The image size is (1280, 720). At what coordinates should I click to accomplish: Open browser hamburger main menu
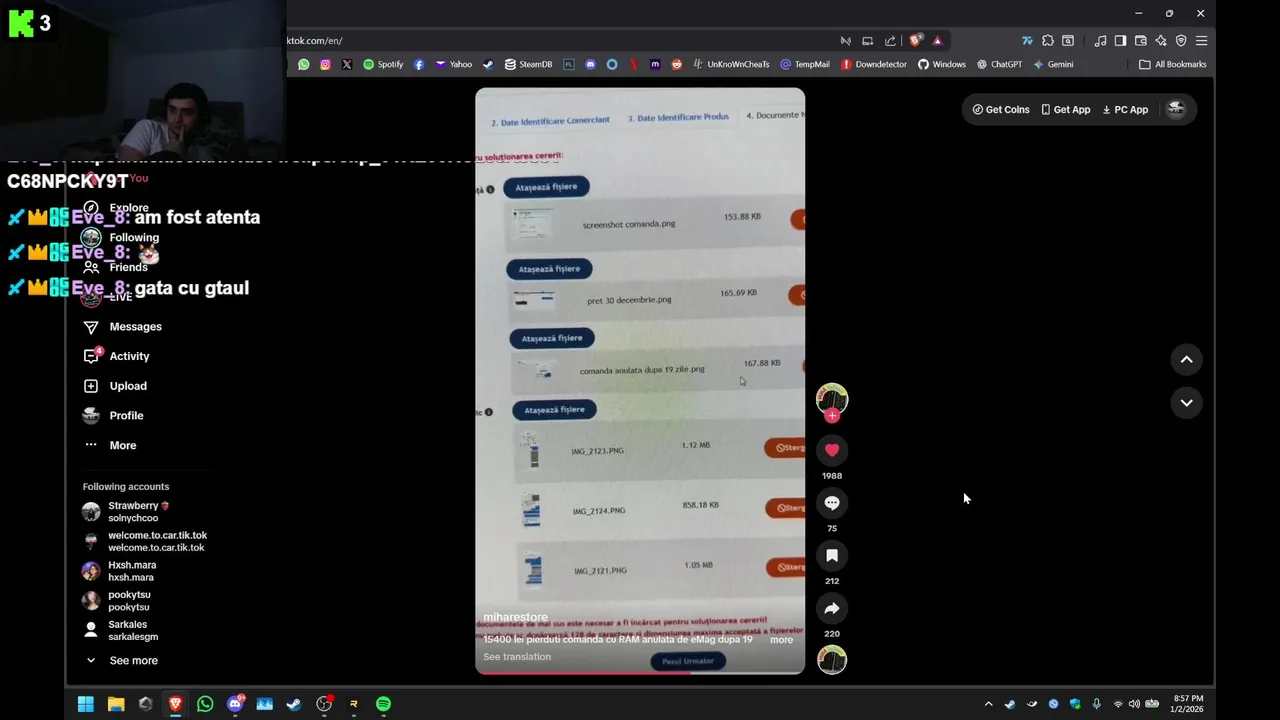point(1201,41)
